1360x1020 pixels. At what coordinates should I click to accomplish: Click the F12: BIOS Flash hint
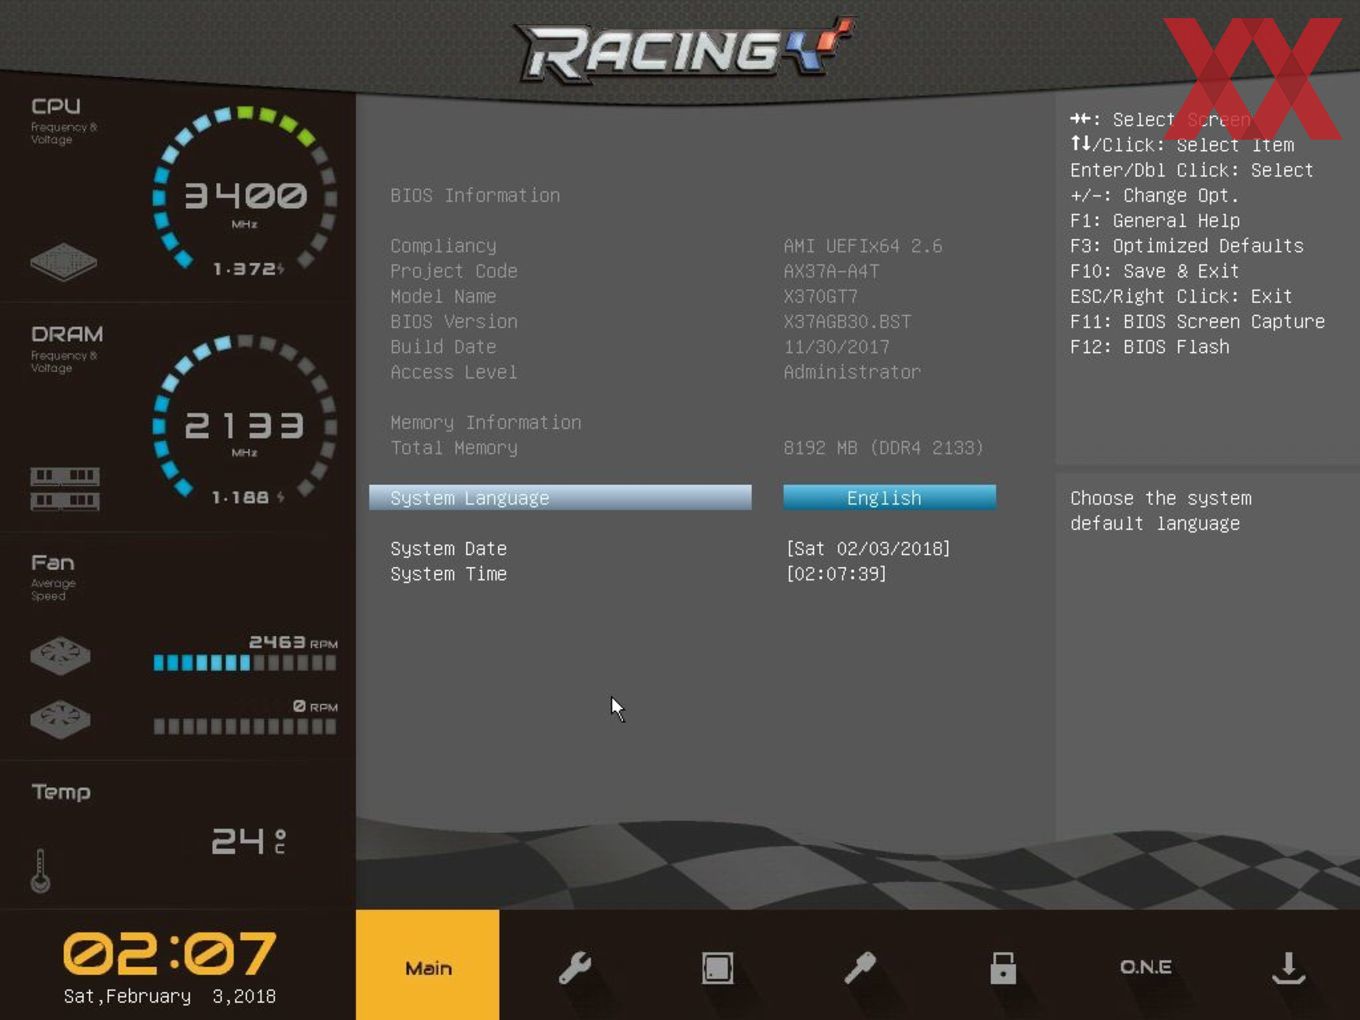1149,347
